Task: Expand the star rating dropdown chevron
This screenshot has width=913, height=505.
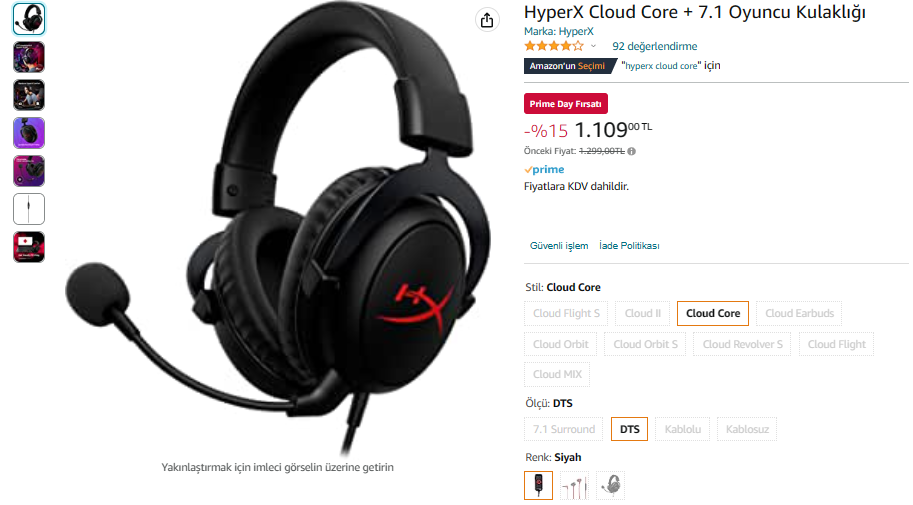Action: (593, 46)
